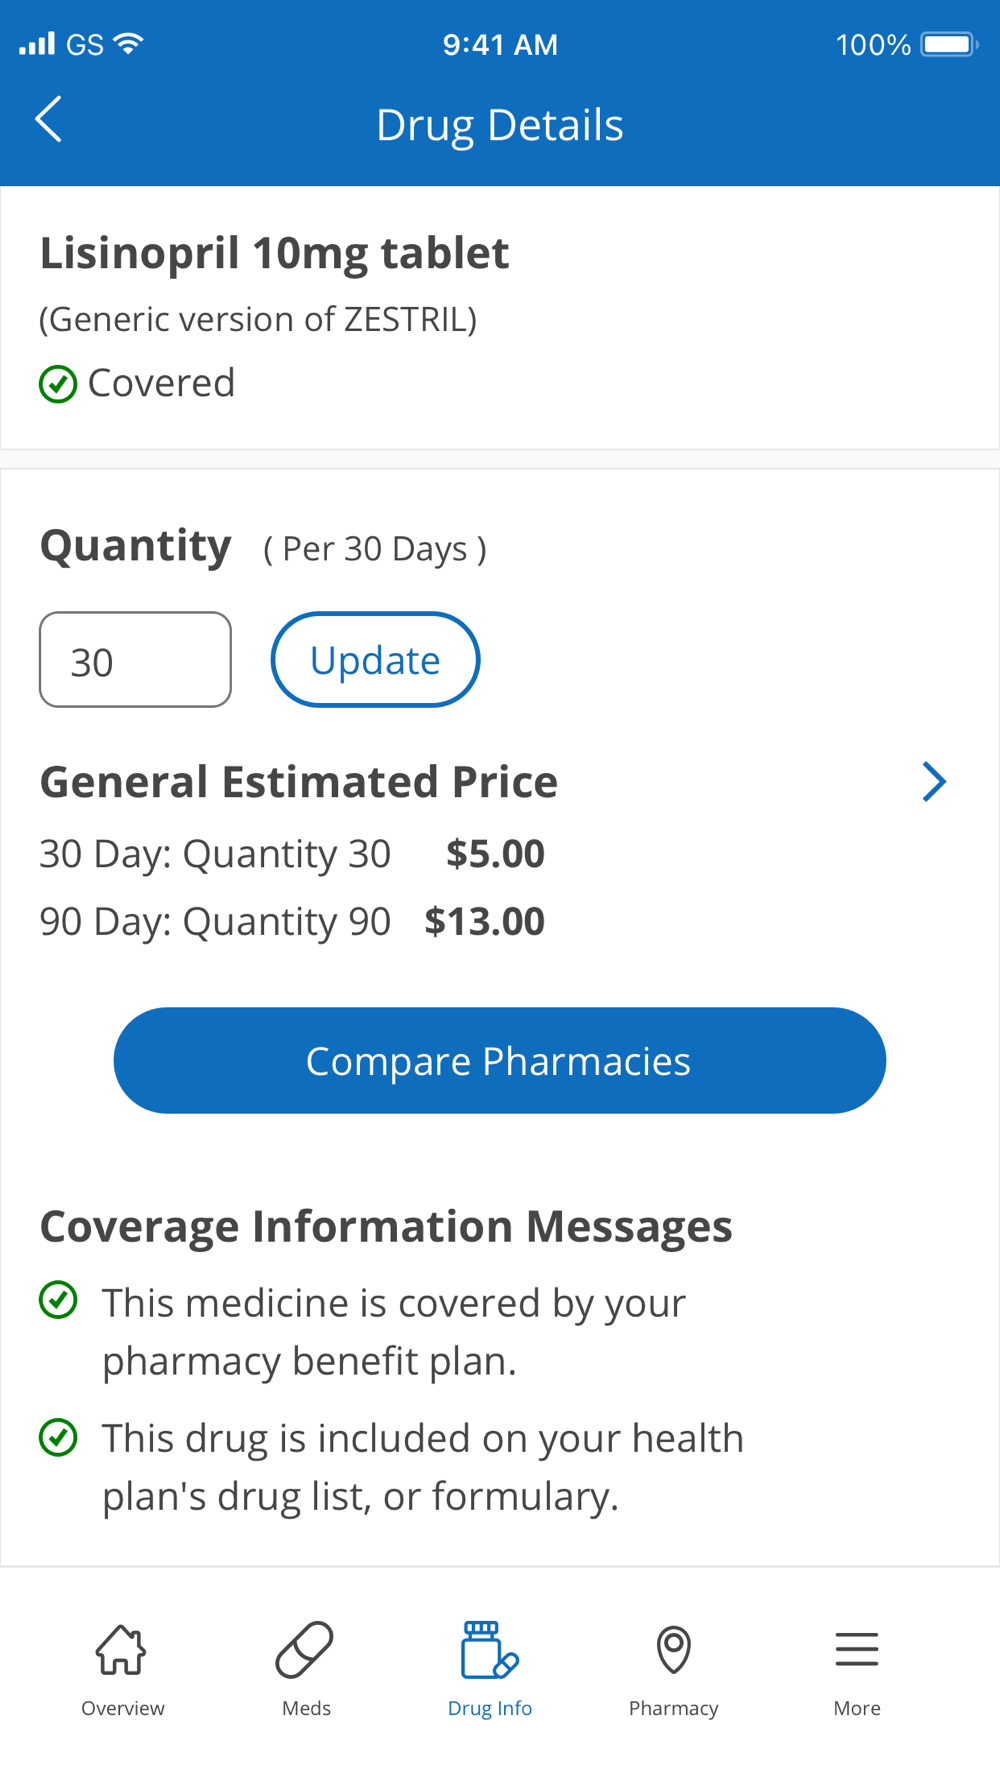Focus the Quantity input field
This screenshot has width=1000, height=1778.
pyautogui.click(x=135, y=660)
